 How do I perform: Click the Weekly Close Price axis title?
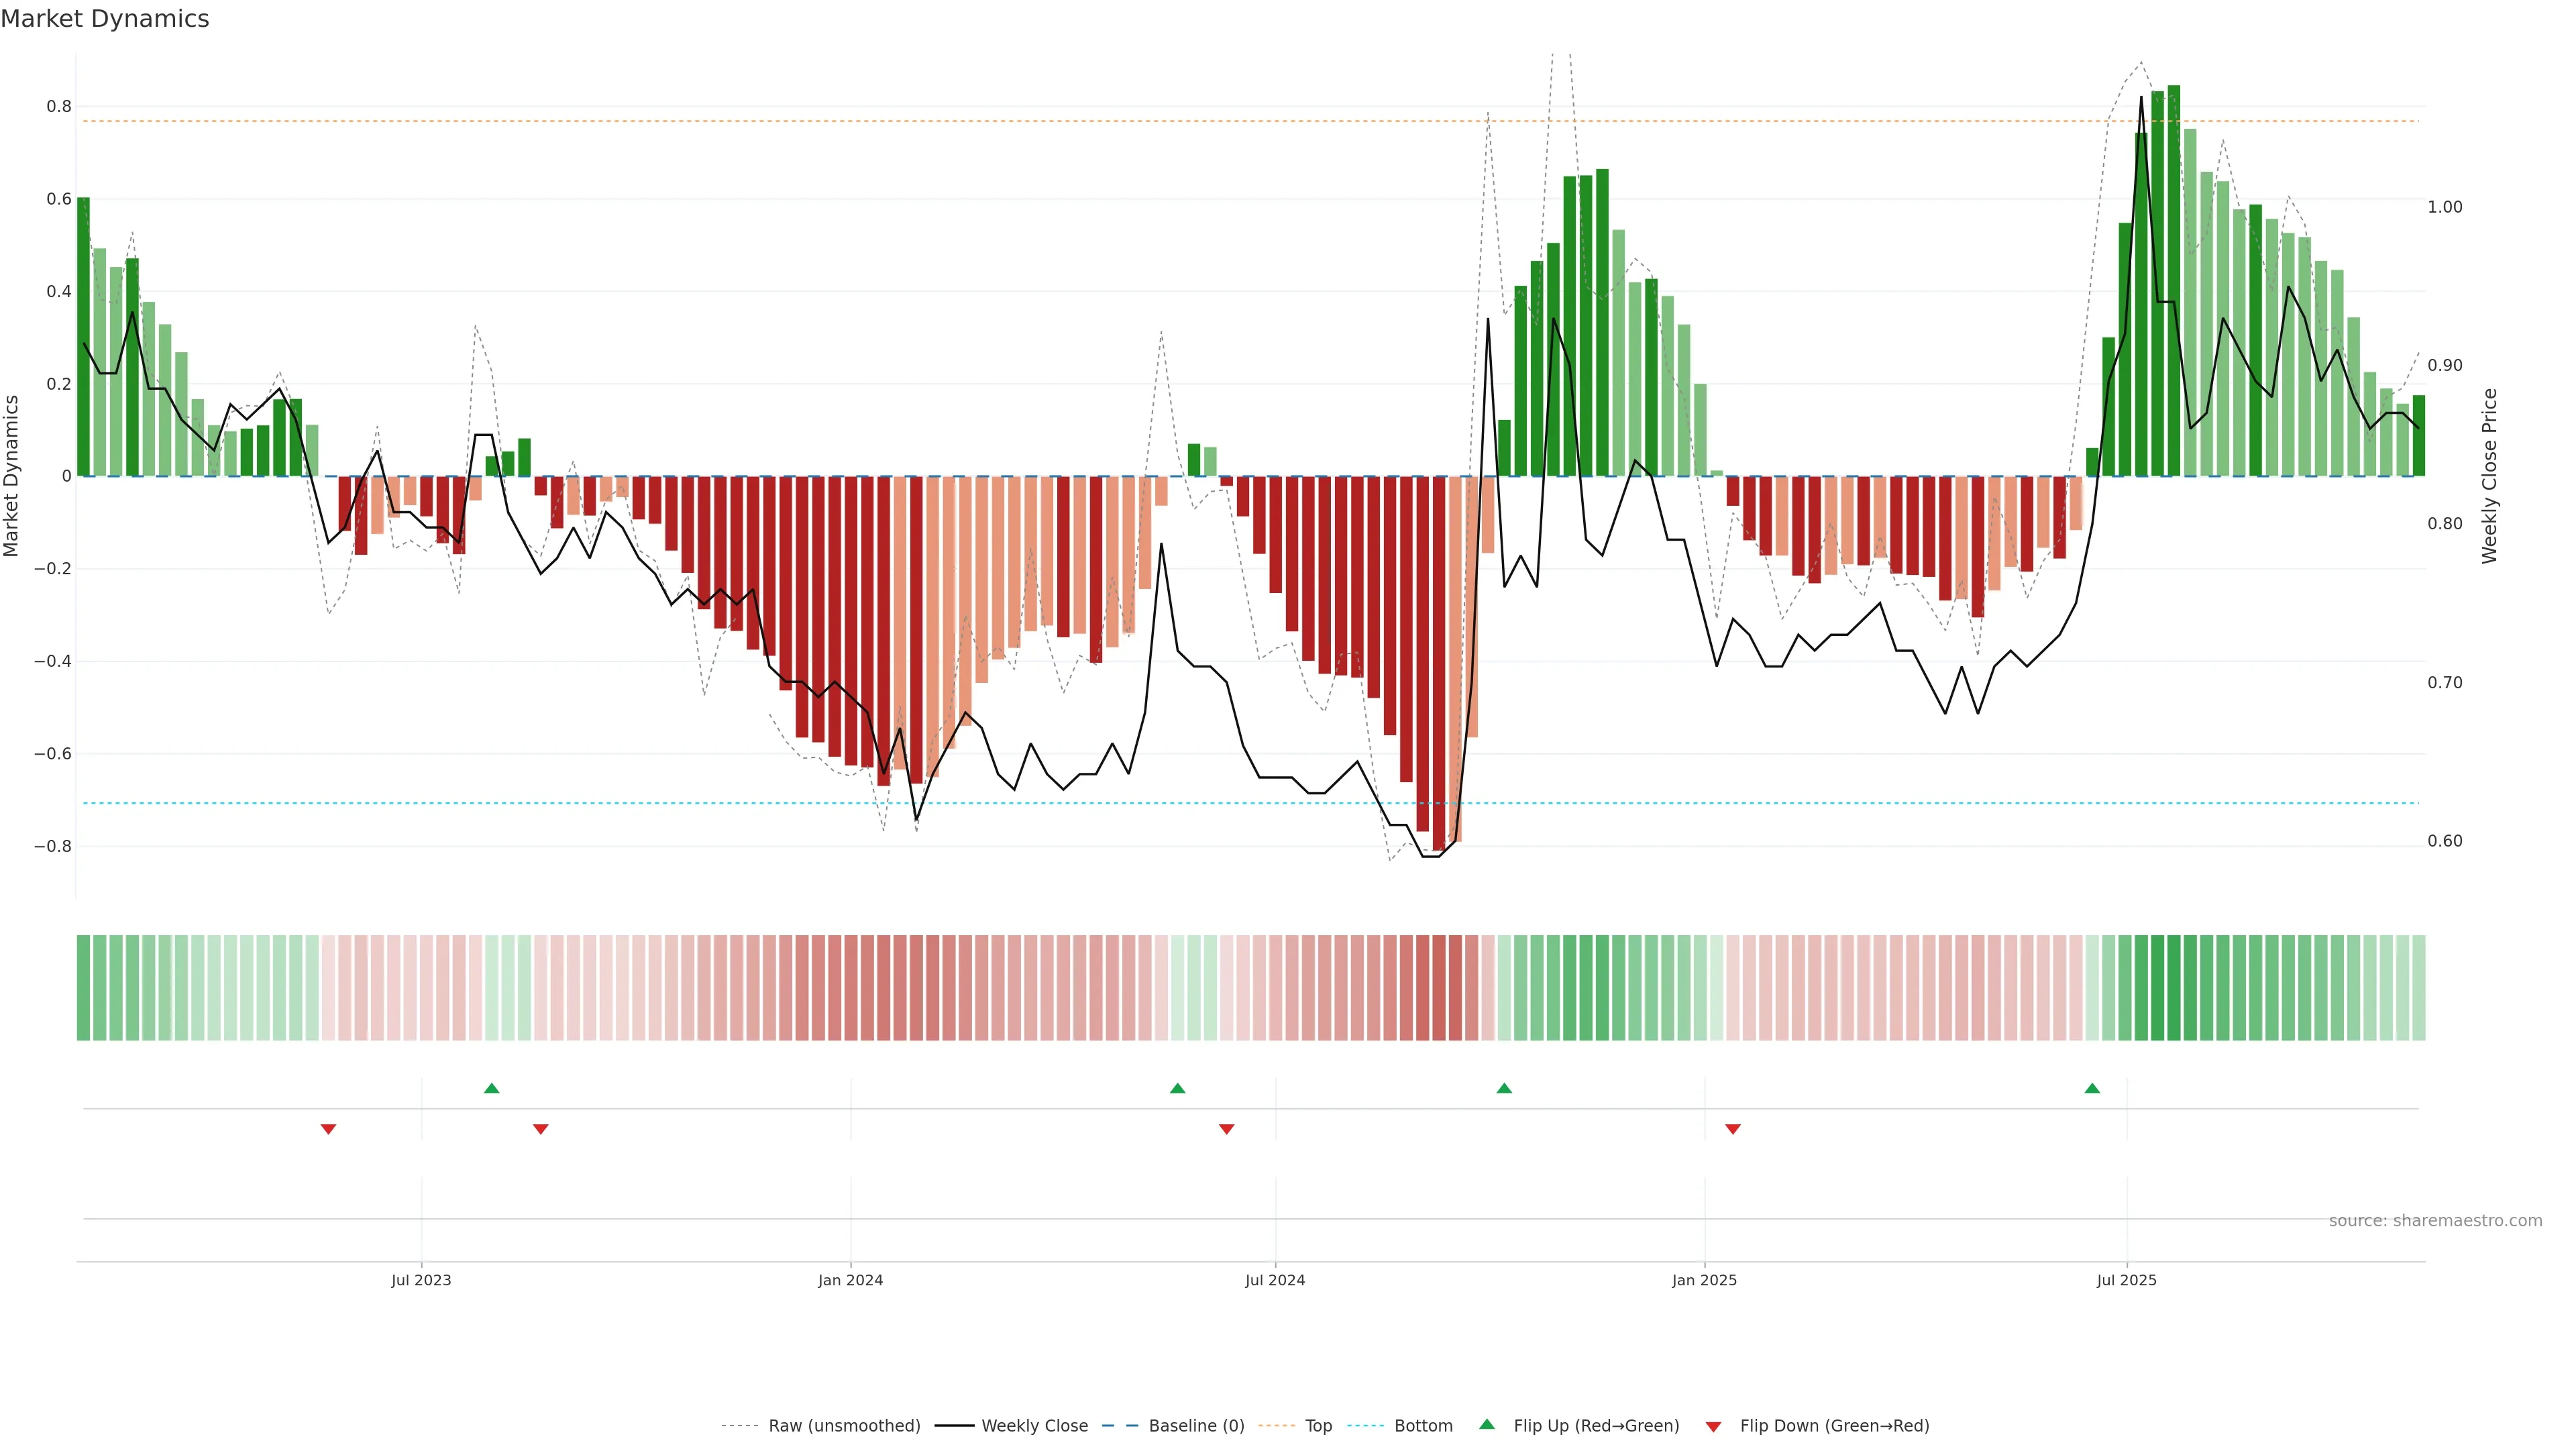2489,476
